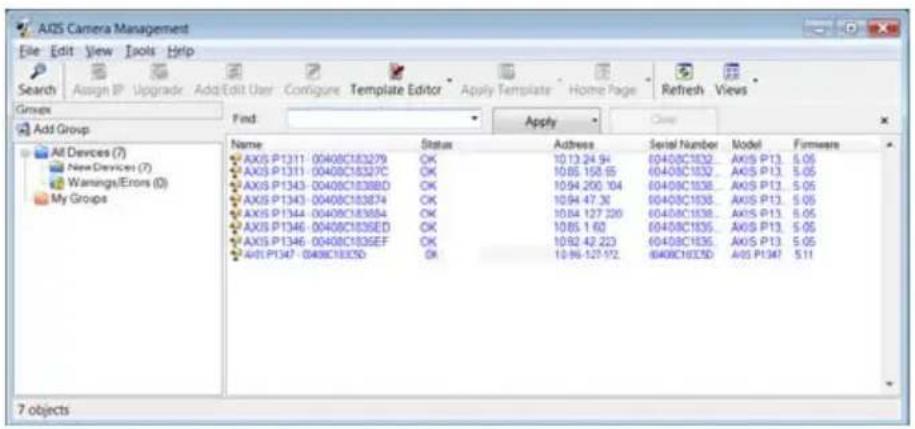Click the camera icon beside AXIS P1344
Image resolution: width=915 pixels, height=429 pixels.
coord(236,214)
